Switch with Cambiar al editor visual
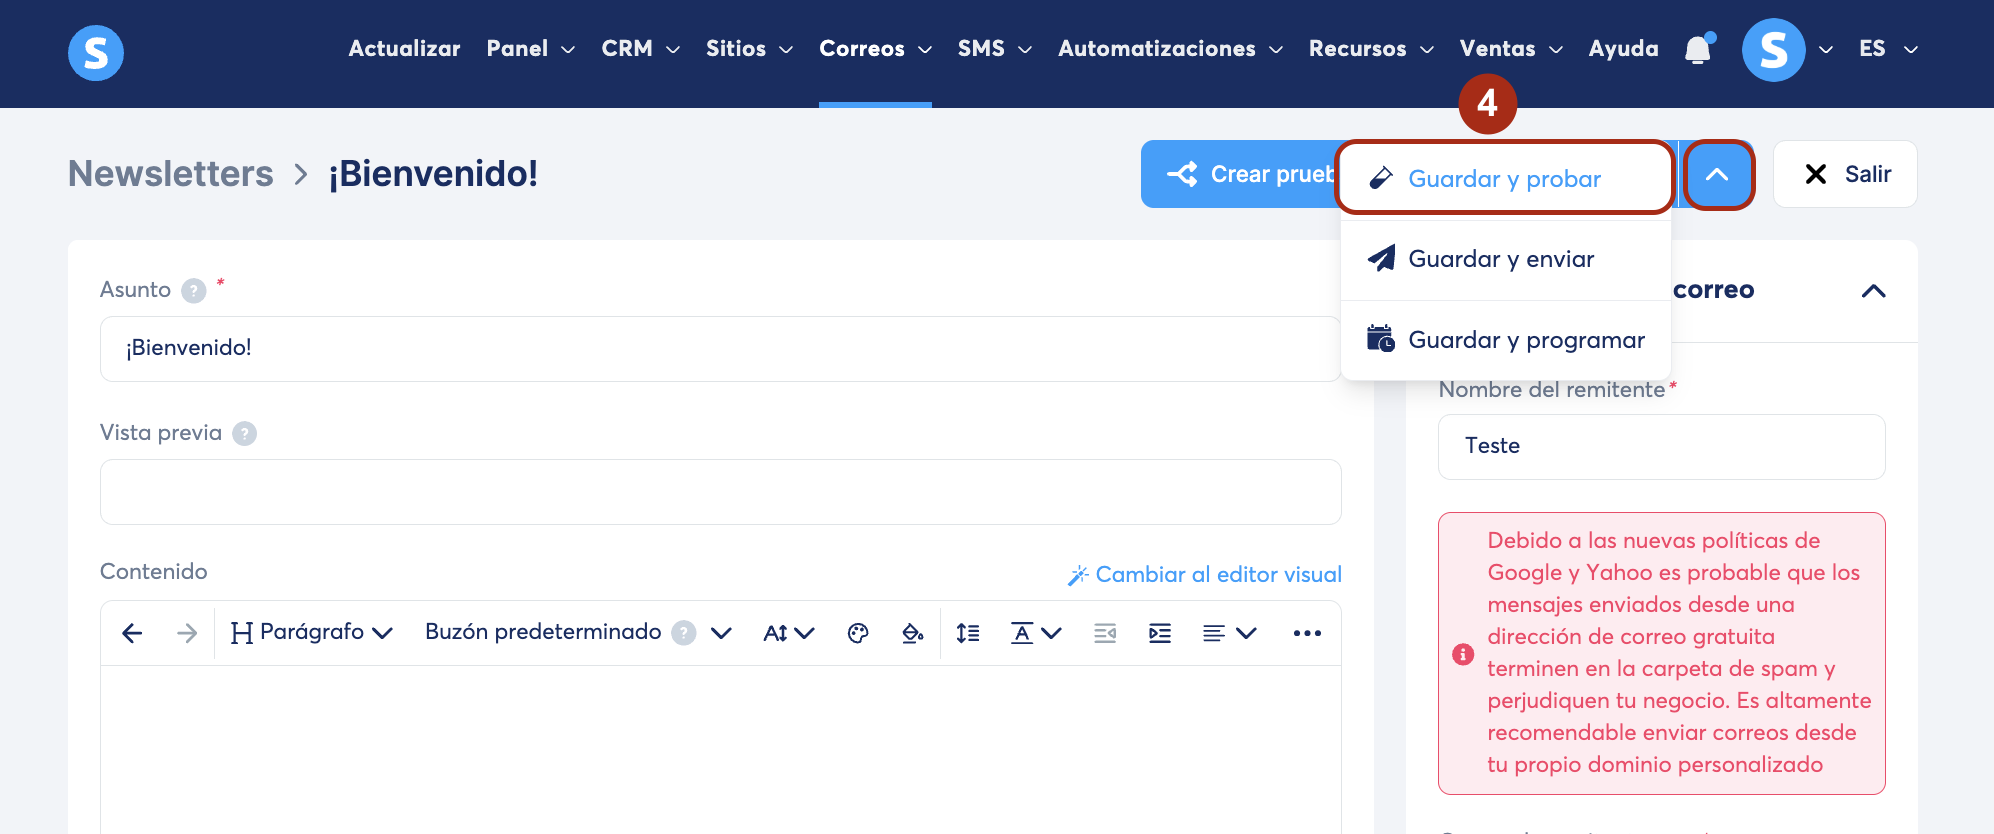This screenshot has height=834, width=1994. tap(1205, 575)
